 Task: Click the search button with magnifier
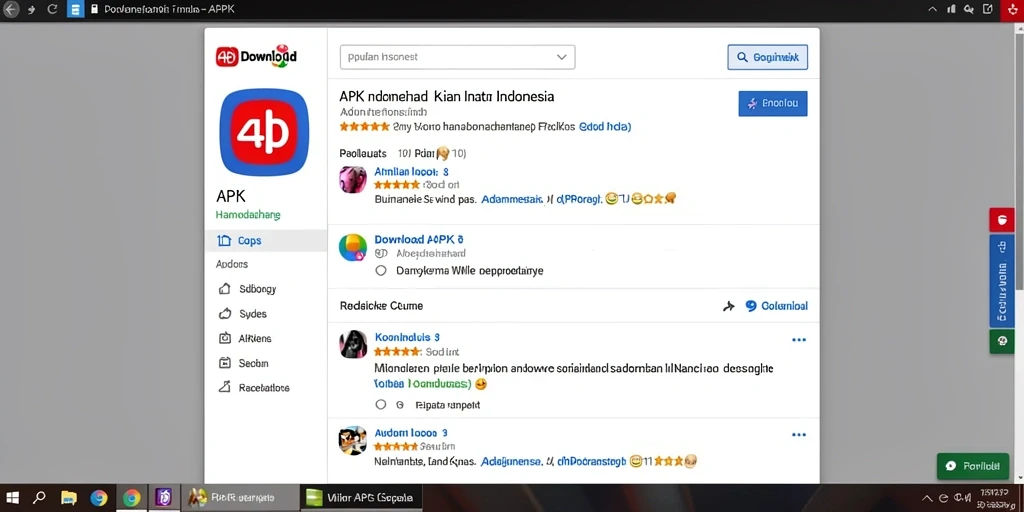tap(767, 57)
